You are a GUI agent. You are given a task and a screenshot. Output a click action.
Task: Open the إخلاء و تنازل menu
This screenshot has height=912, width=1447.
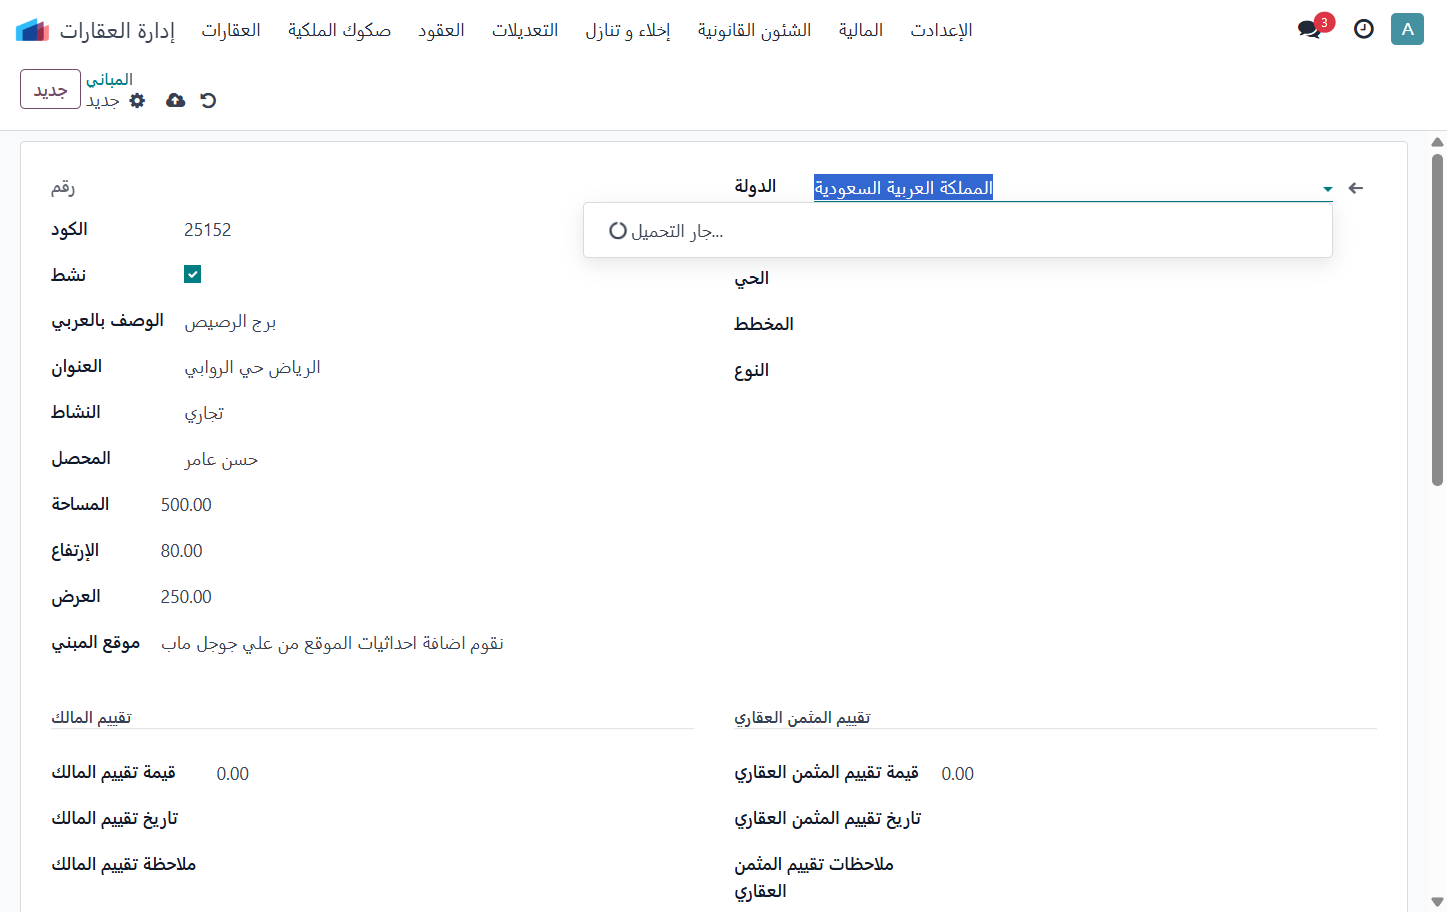coord(628,30)
